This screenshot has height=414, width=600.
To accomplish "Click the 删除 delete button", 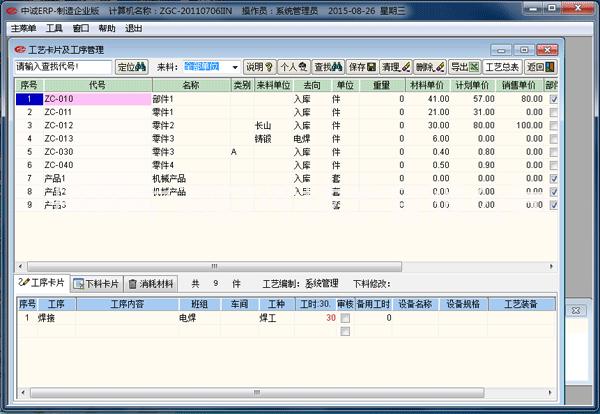I will click(430, 67).
